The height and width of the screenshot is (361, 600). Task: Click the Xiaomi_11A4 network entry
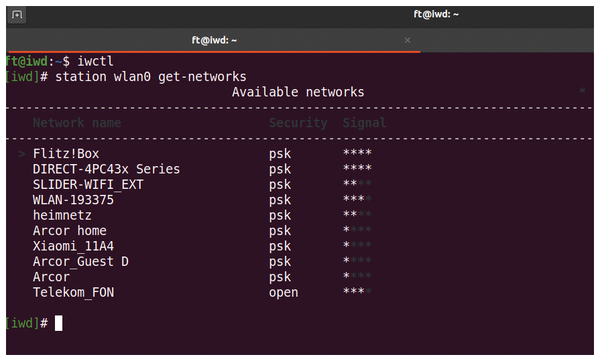pyautogui.click(x=73, y=246)
